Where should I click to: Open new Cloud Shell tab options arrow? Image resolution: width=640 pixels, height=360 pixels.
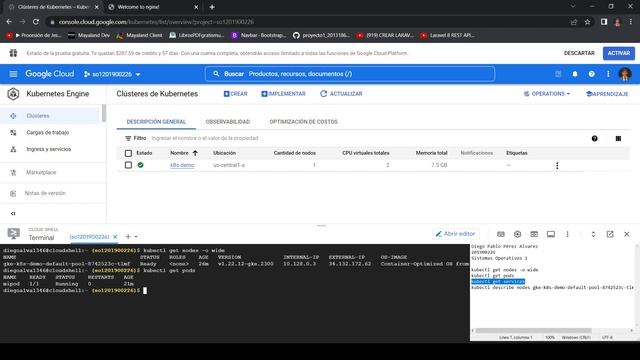[x=136, y=237]
